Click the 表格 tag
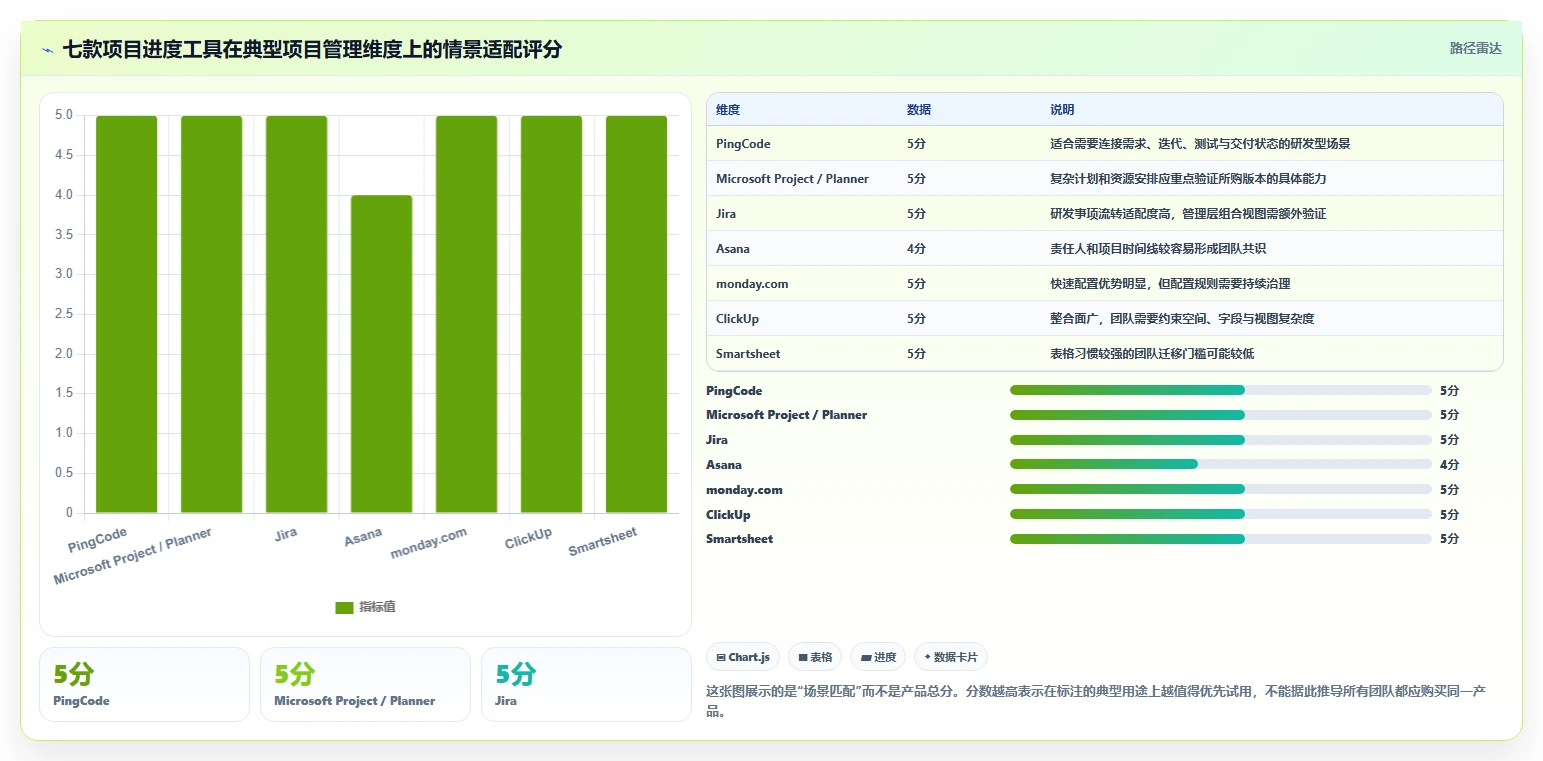The image size is (1543, 761). coord(815,657)
